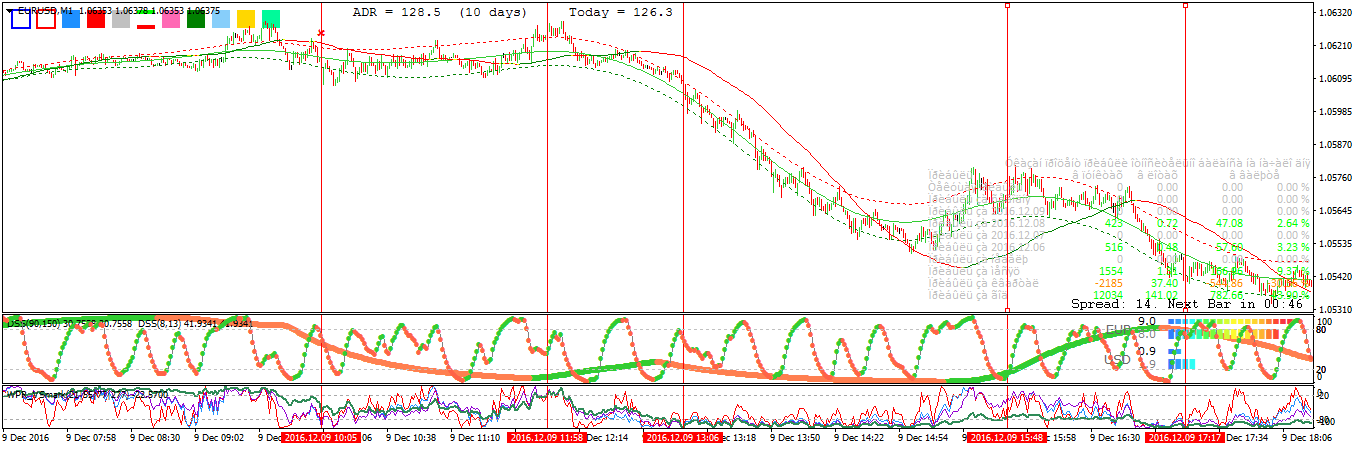1356x449 pixels.
Task: Click the 141.02 table cell
Action: (1161, 295)
